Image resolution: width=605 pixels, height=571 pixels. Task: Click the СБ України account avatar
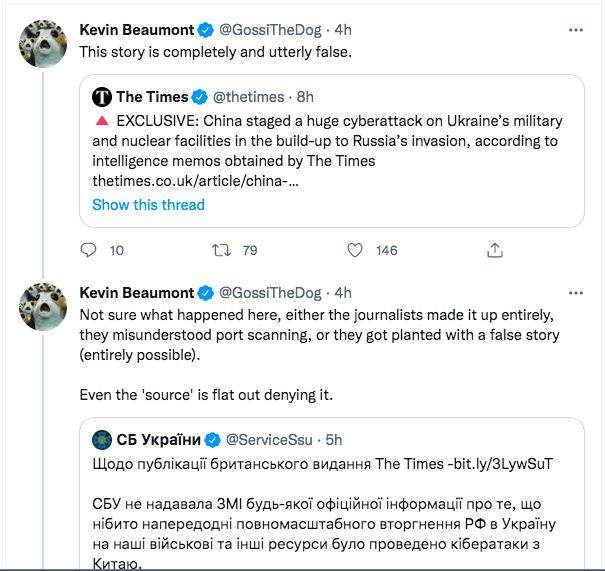102,439
